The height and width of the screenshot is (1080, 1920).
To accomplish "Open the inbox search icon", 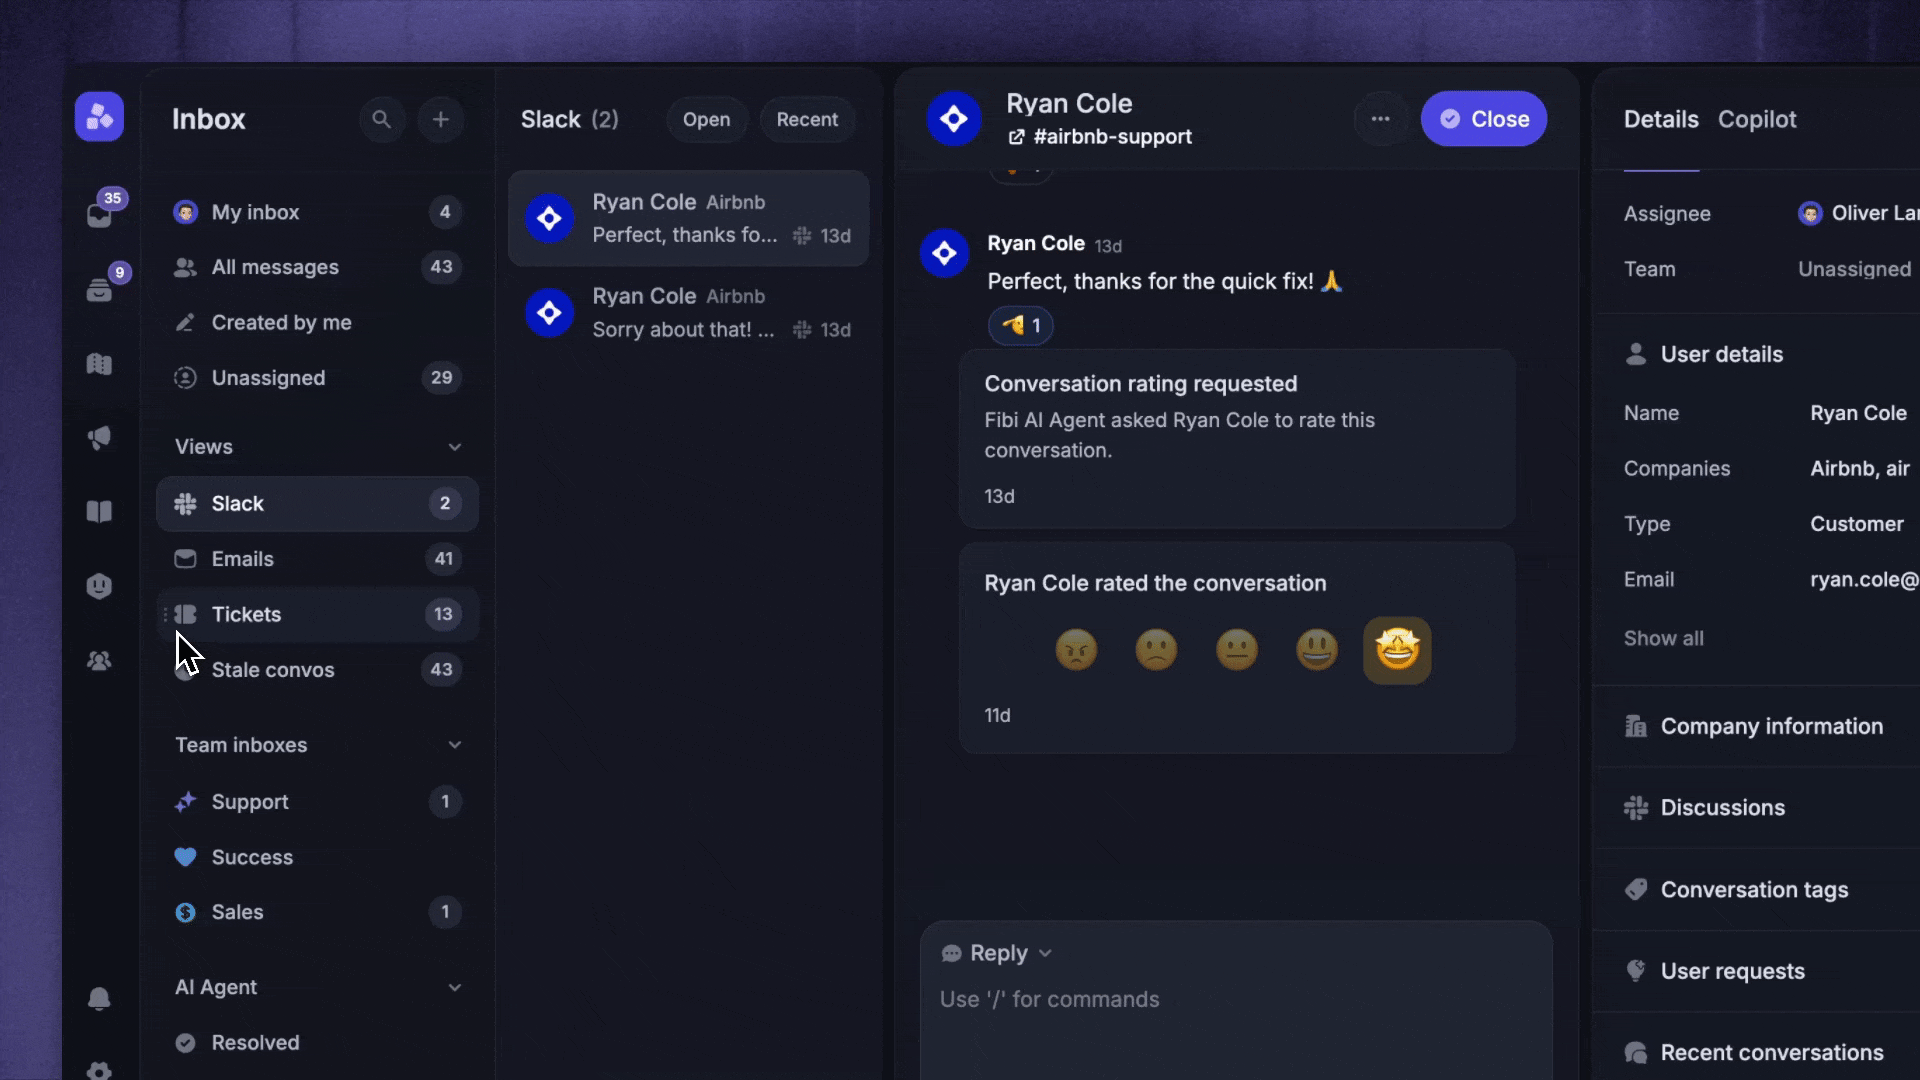I will coord(381,120).
